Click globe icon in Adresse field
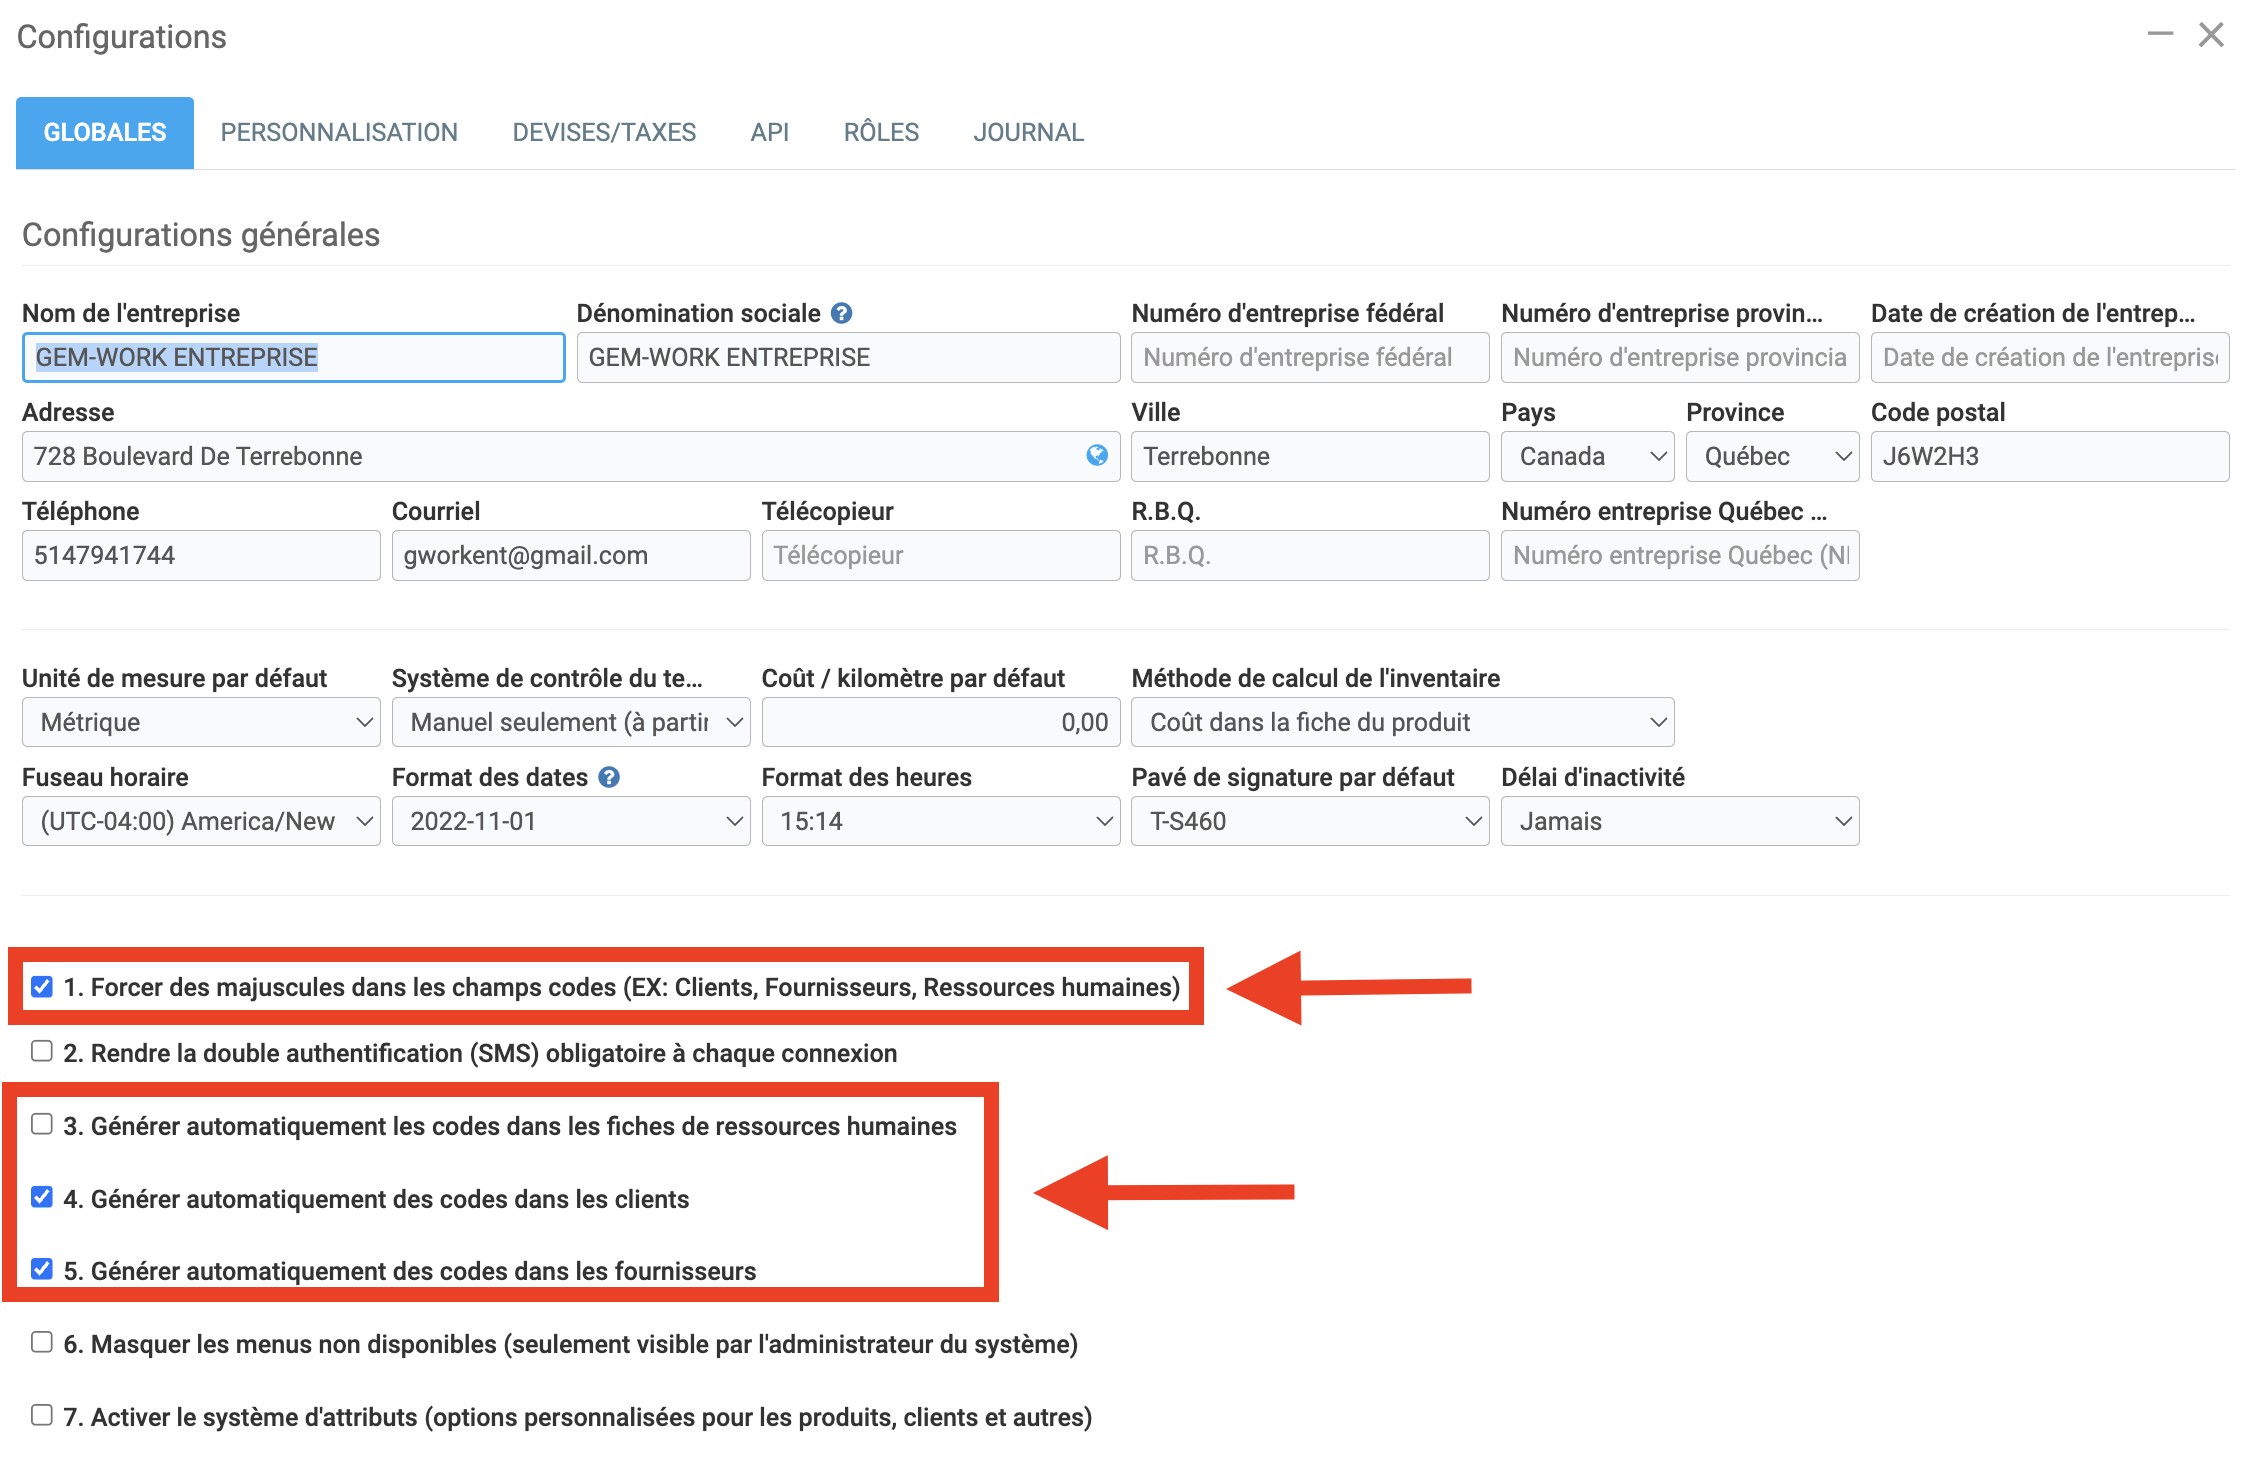This screenshot has width=2248, height=1458. click(x=1097, y=456)
